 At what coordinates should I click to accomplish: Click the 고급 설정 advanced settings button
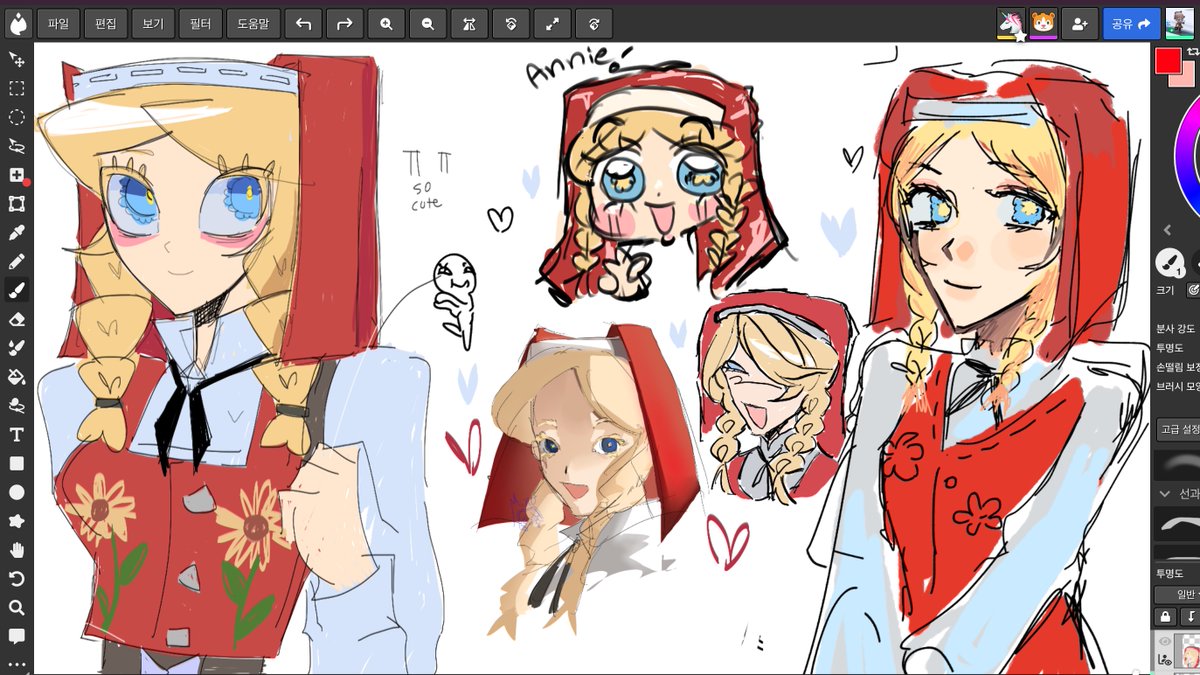pyautogui.click(x=1178, y=430)
